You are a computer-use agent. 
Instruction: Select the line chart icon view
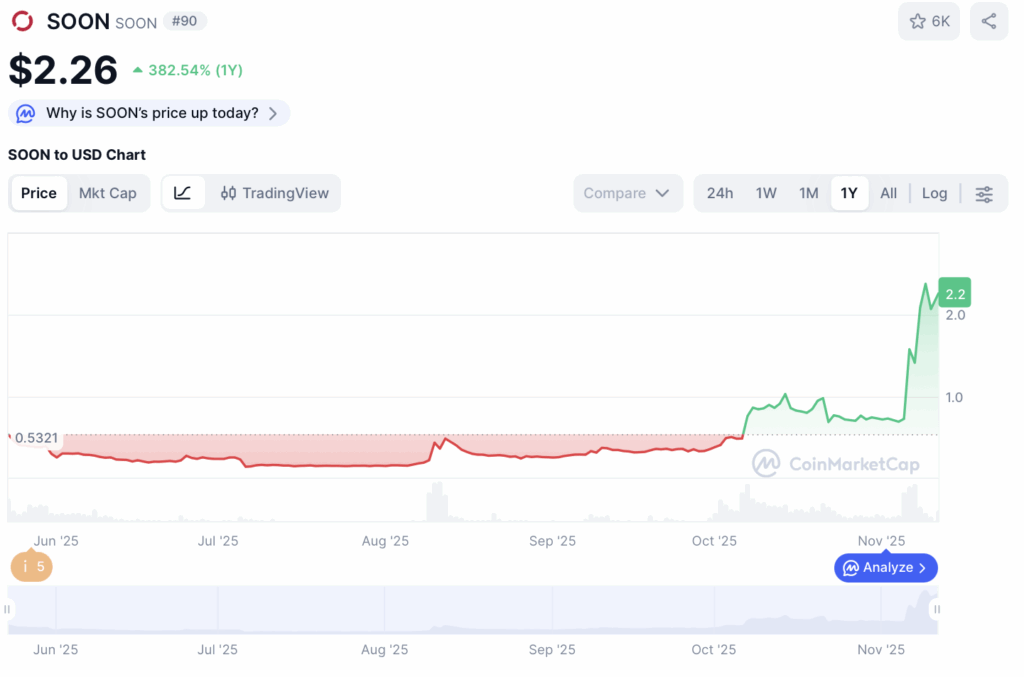183,193
